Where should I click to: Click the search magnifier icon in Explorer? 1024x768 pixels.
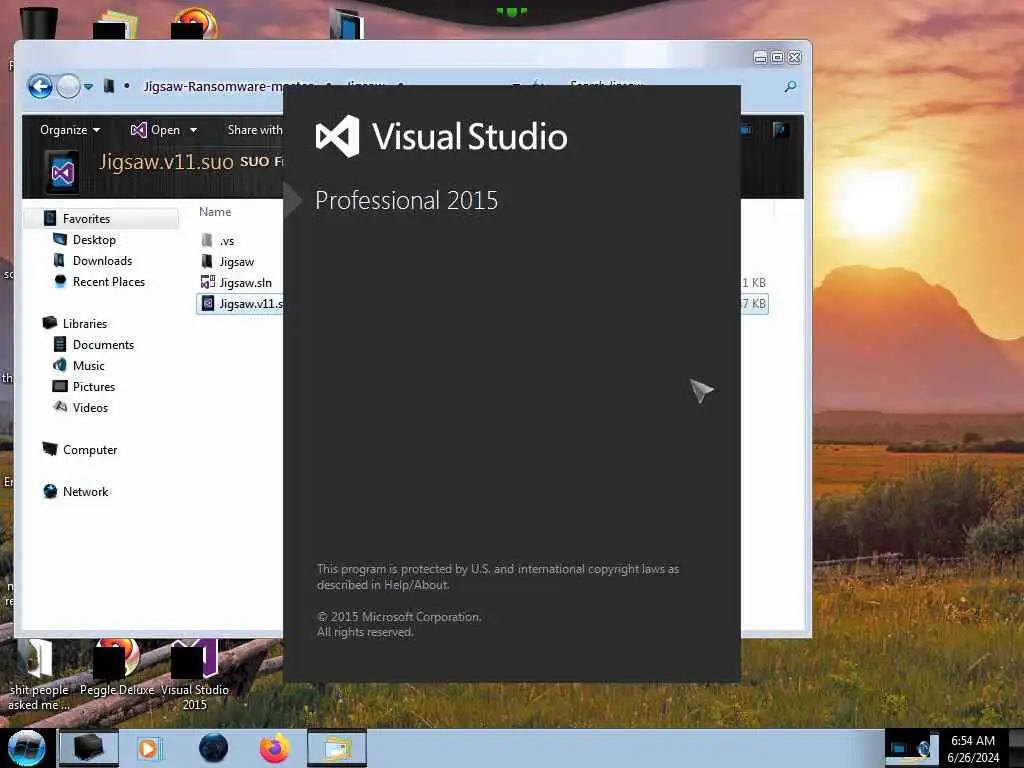point(790,86)
